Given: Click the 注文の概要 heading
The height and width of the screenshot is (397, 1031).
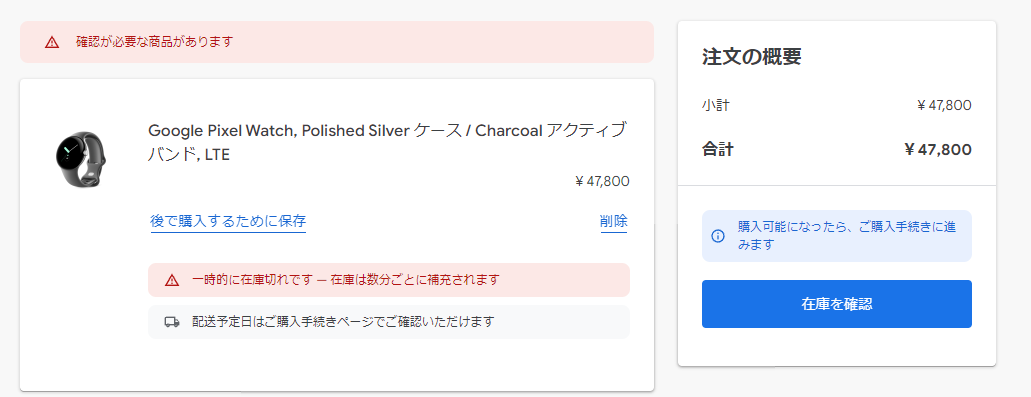Looking at the screenshot, I should pyautogui.click(x=752, y=57).
